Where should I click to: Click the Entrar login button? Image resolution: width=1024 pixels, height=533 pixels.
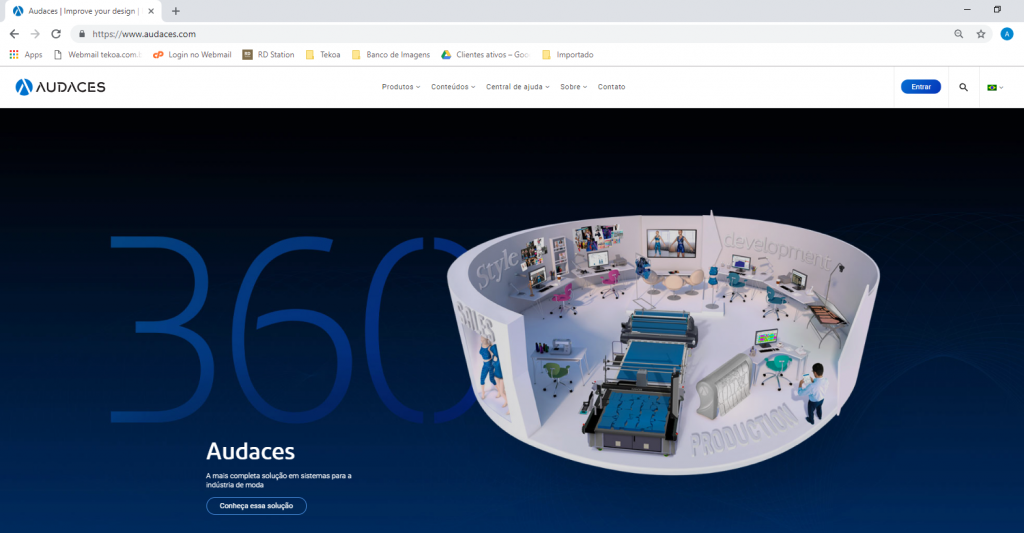click(x=921, y=87)
